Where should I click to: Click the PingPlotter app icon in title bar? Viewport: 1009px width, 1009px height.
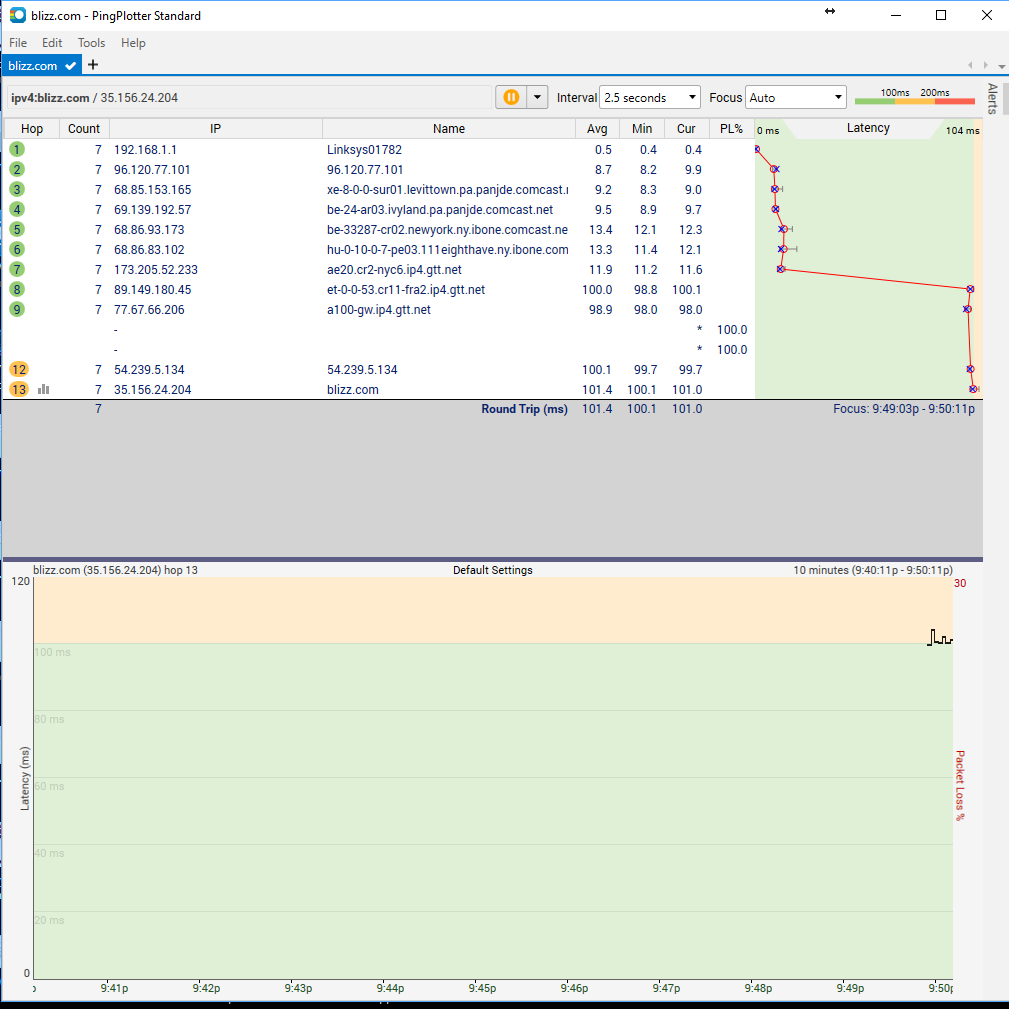coord(17,15)
